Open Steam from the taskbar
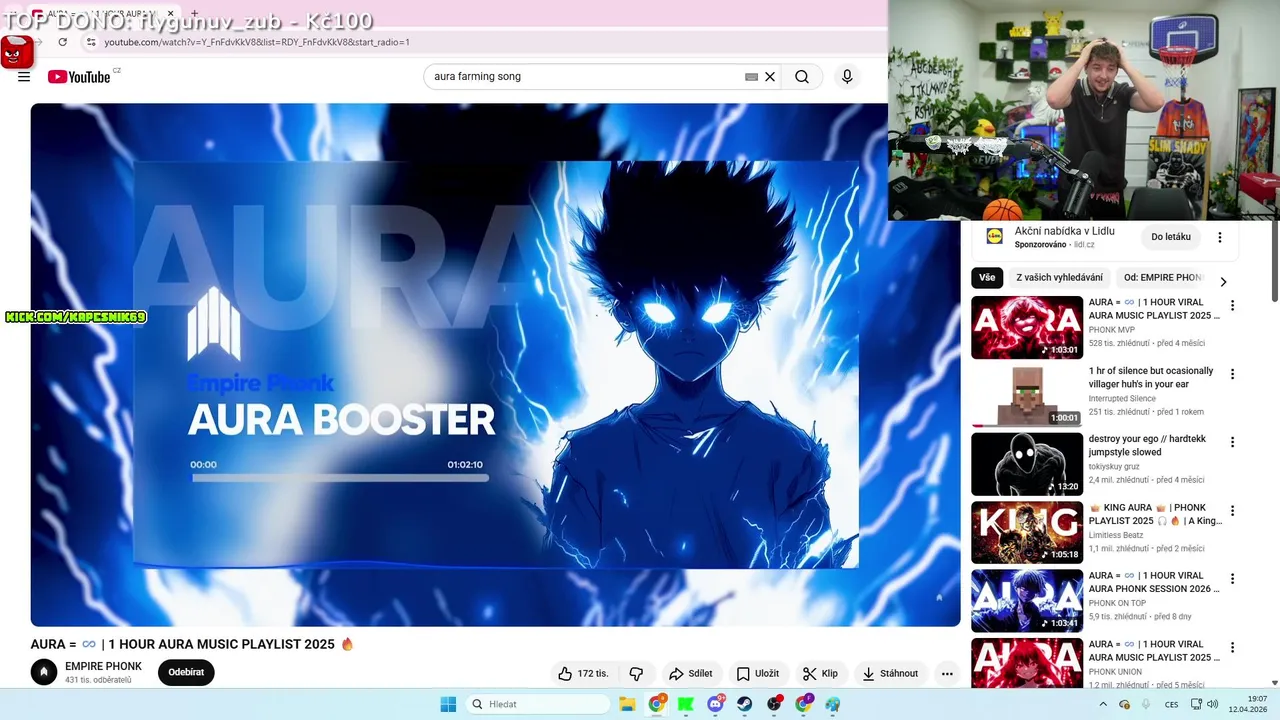 pyautogui.click(x=745, y=704)
